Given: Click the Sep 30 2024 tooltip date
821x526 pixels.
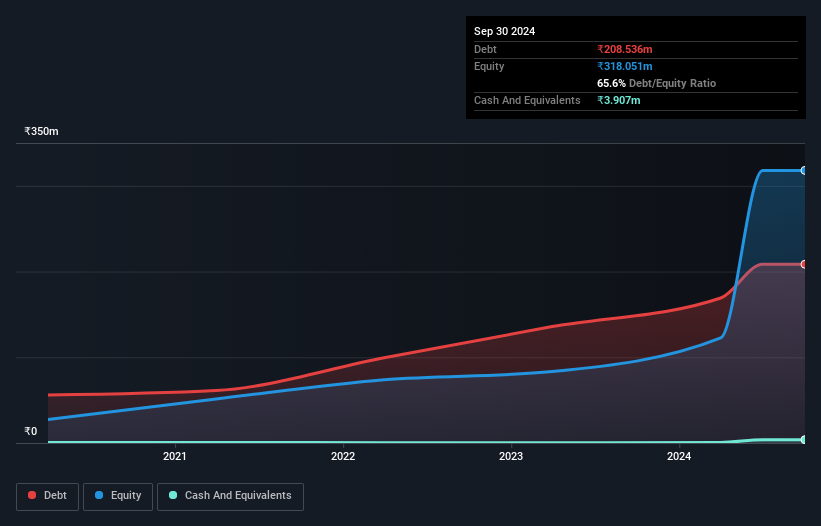Looking at the screenshot, I should point(504,31).
